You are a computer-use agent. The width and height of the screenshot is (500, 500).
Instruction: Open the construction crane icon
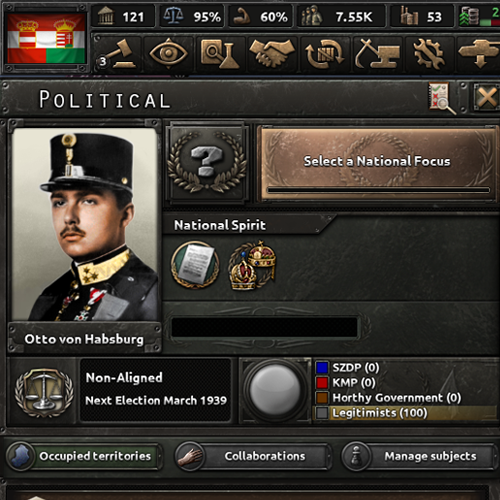pos(377,53)
